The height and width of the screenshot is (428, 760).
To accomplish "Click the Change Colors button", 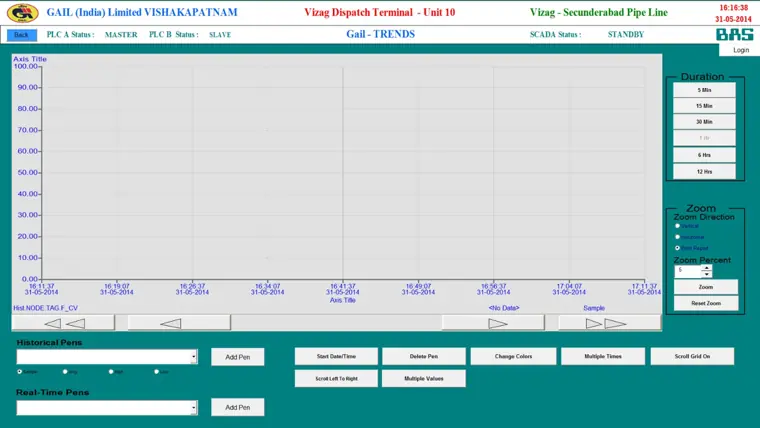I will 513,356.
